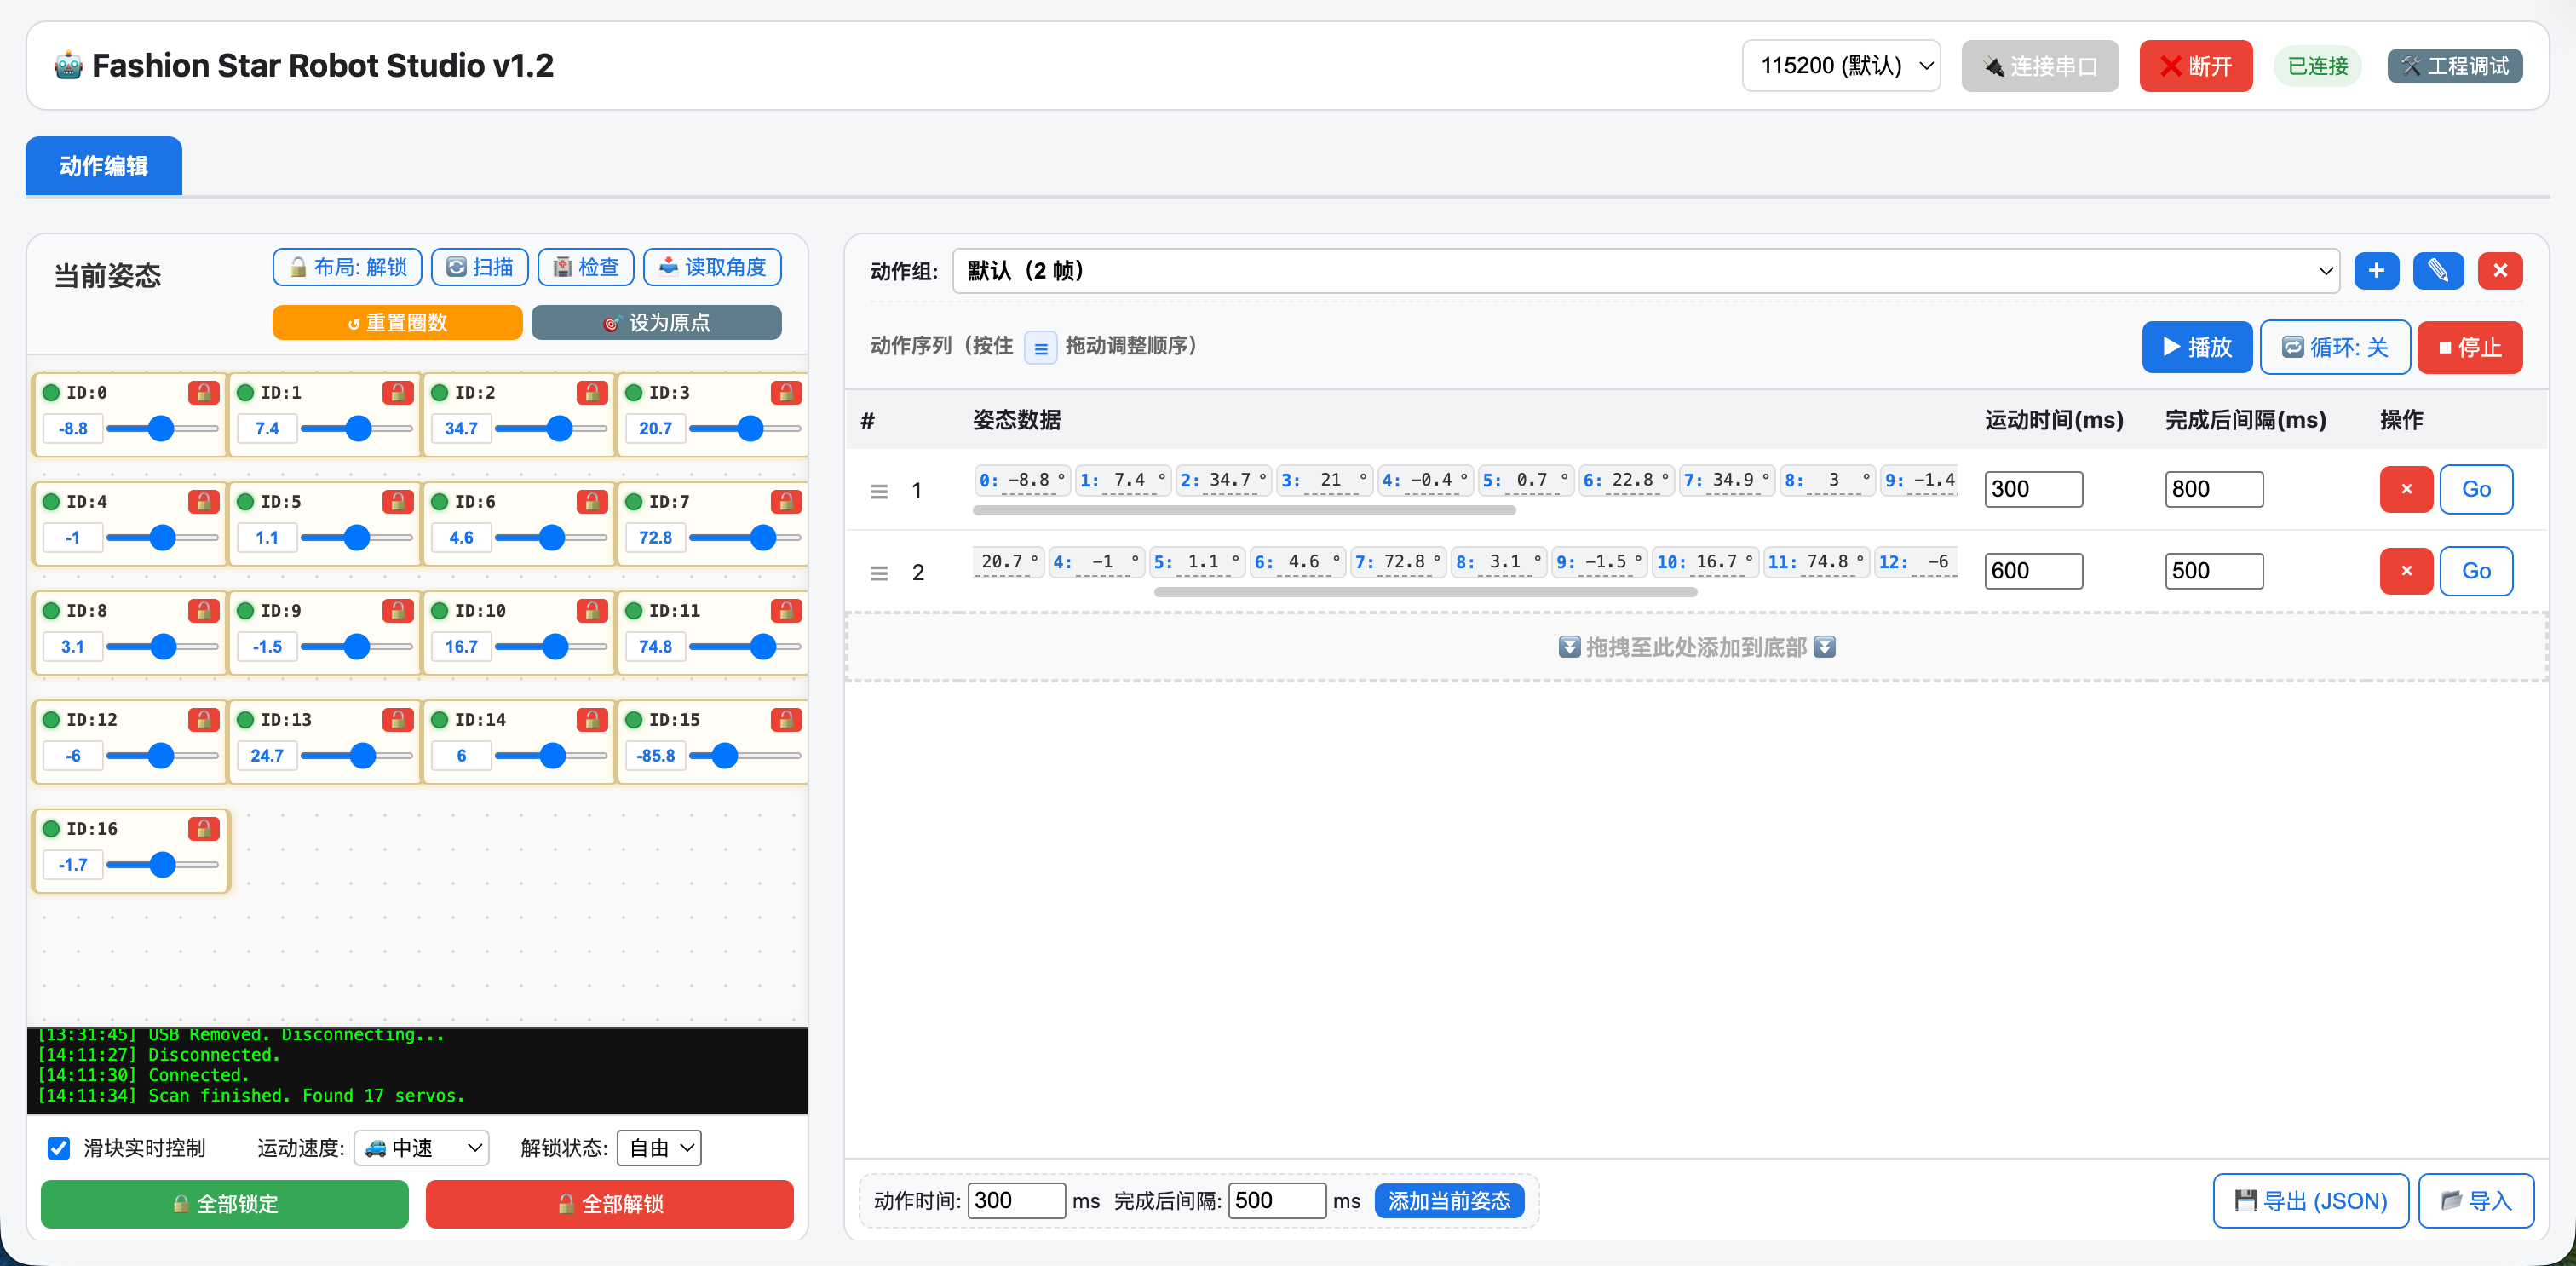This screenshot has width=2576, height=1266.
Task: Click the pencil edit action group icon
Action: click(2437, 270)
